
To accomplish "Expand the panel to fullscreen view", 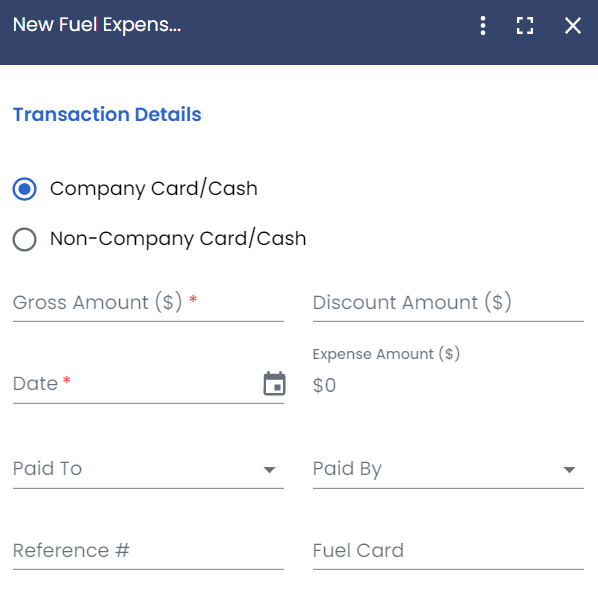I will (x=525, y=26).
